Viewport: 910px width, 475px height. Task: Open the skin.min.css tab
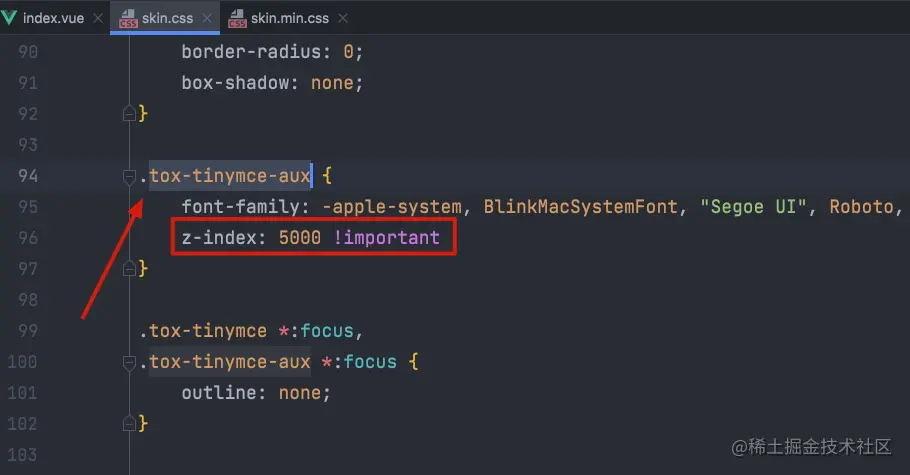pos(289,18)
